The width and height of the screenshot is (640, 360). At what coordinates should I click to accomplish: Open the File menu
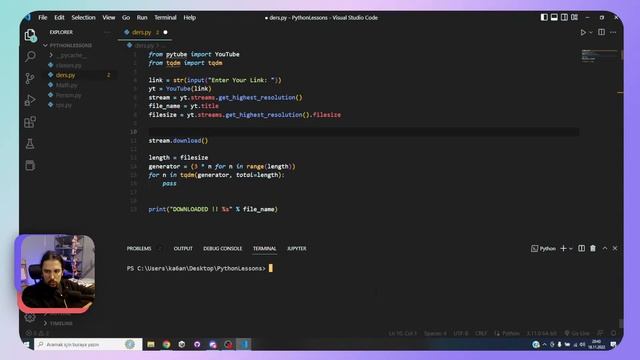tap(42, 18)
